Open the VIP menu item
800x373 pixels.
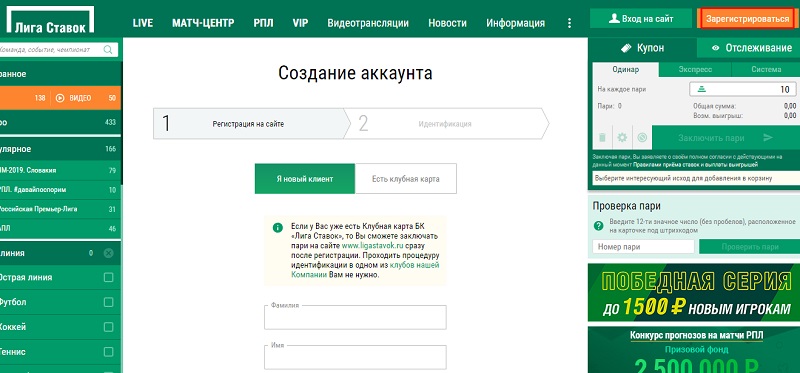click(x=301, y=23)
